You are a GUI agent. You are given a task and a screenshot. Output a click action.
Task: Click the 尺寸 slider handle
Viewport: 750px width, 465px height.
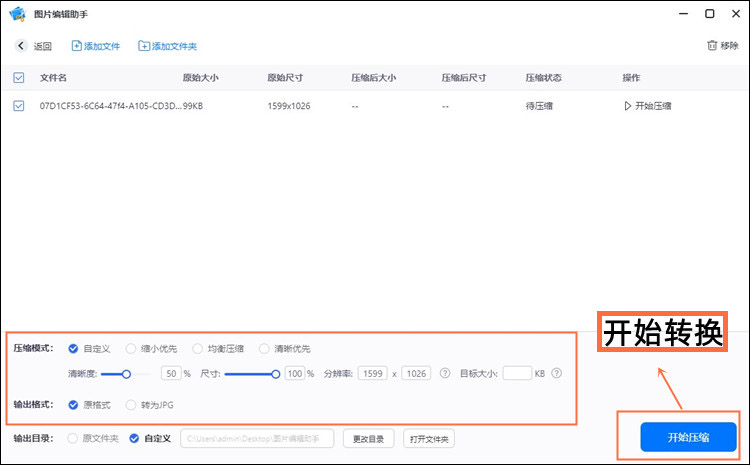click(x=276, y=374)
